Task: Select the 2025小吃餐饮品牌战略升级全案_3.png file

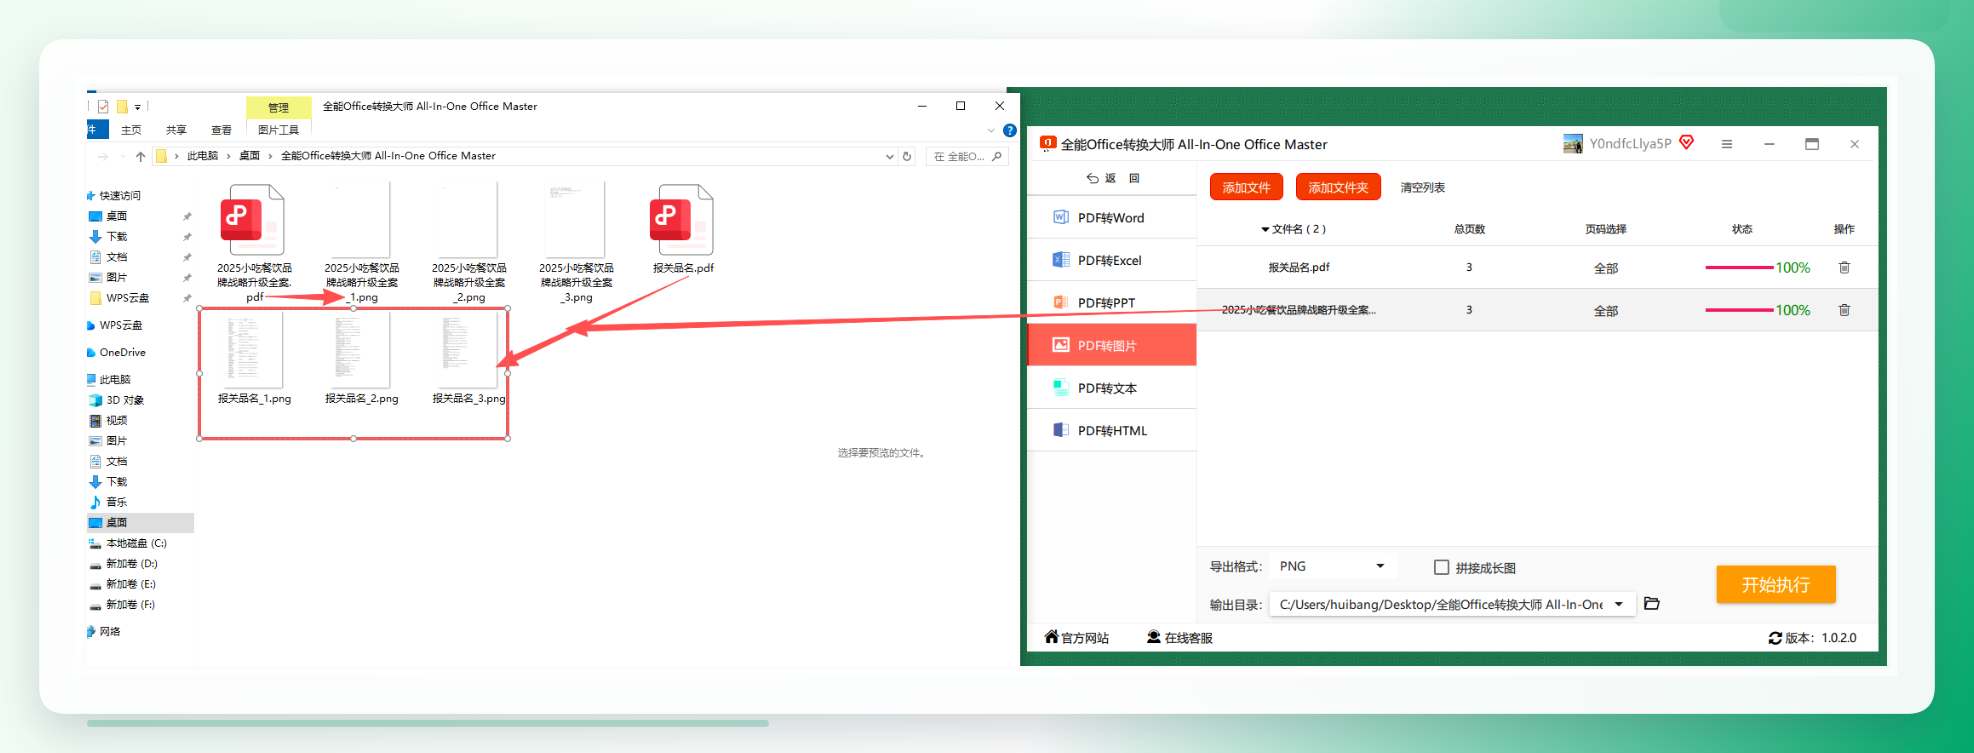Action: coord(576,243)
